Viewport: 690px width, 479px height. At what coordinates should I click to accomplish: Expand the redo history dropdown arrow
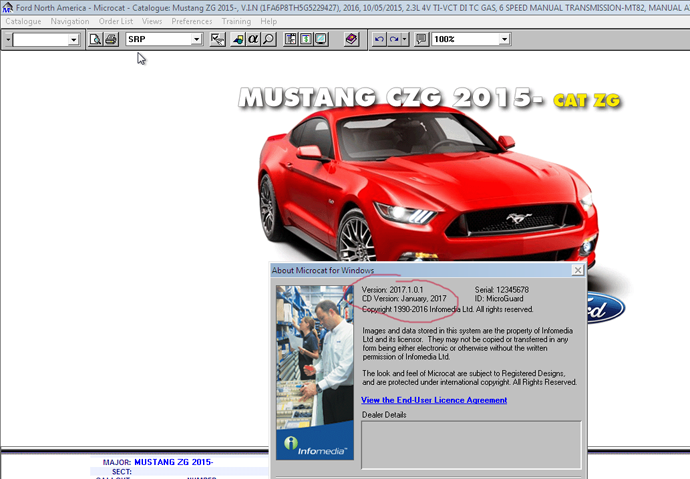404,39
